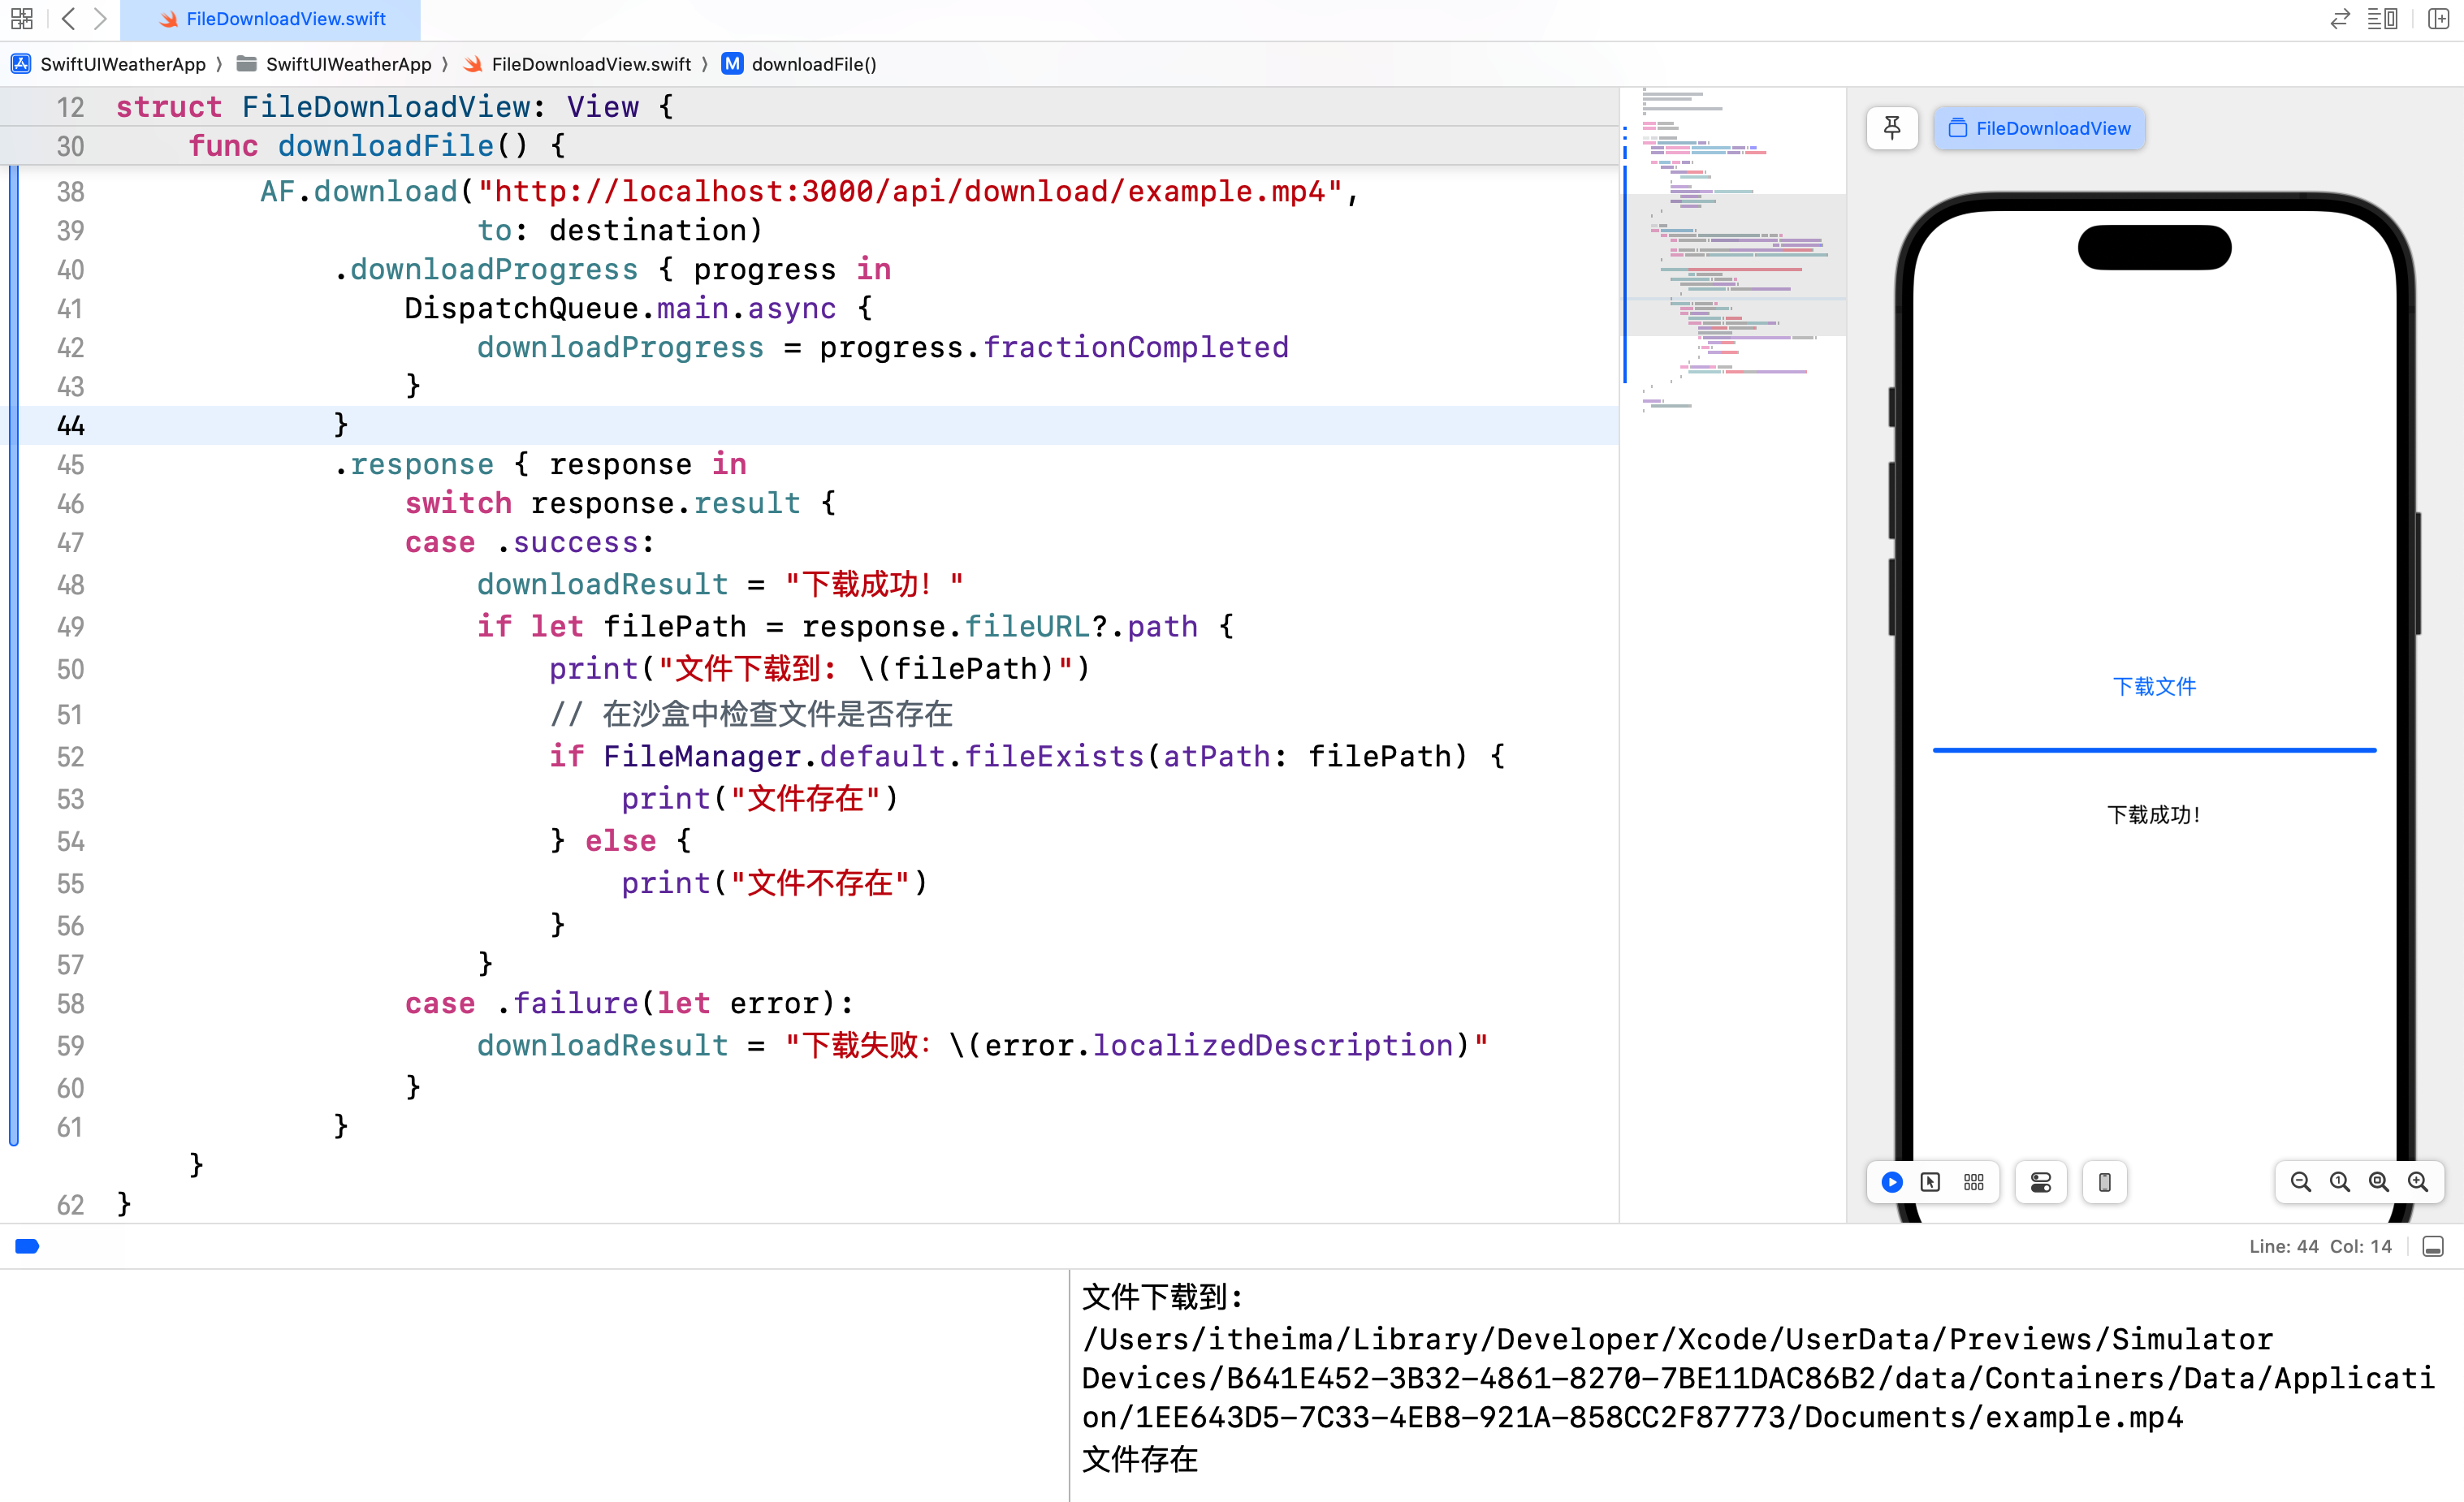Click line number 38 in the gutter
The width and height of the screenshot is (2464, 1502).
point(70,192)
